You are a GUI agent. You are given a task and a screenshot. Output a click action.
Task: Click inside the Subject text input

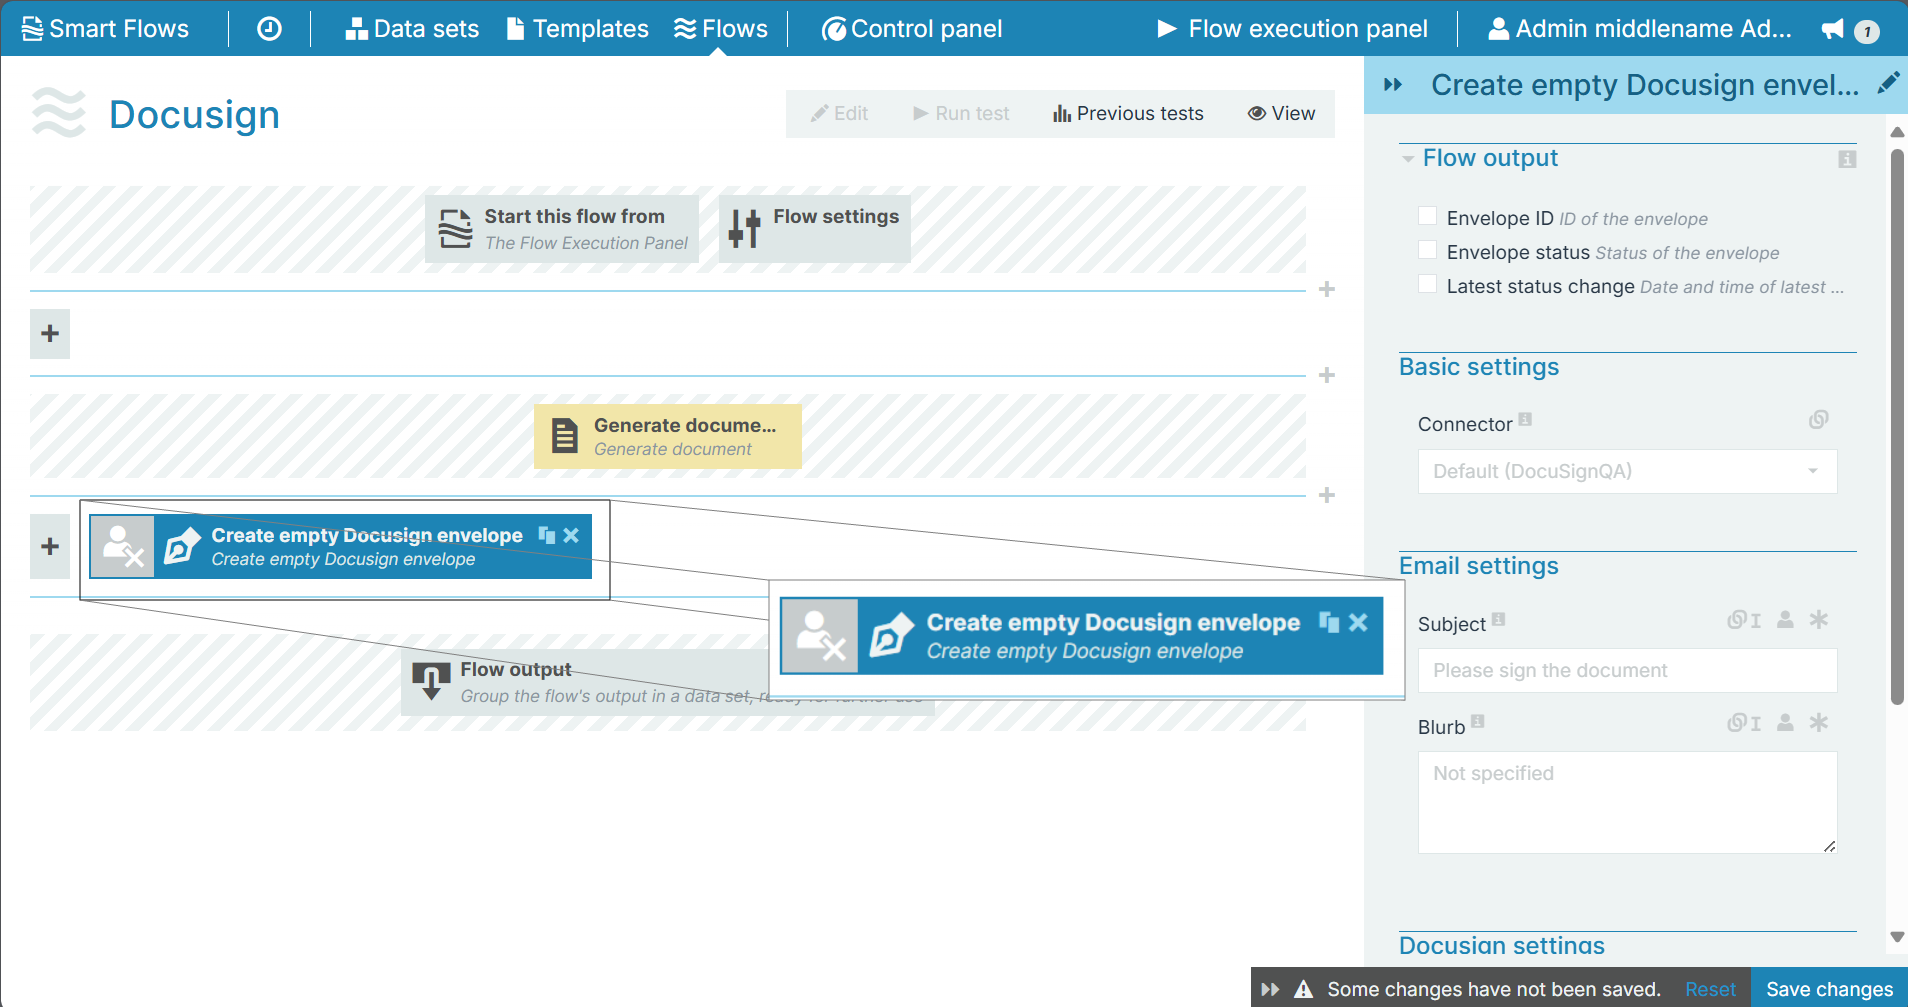tap(1626, 670)
